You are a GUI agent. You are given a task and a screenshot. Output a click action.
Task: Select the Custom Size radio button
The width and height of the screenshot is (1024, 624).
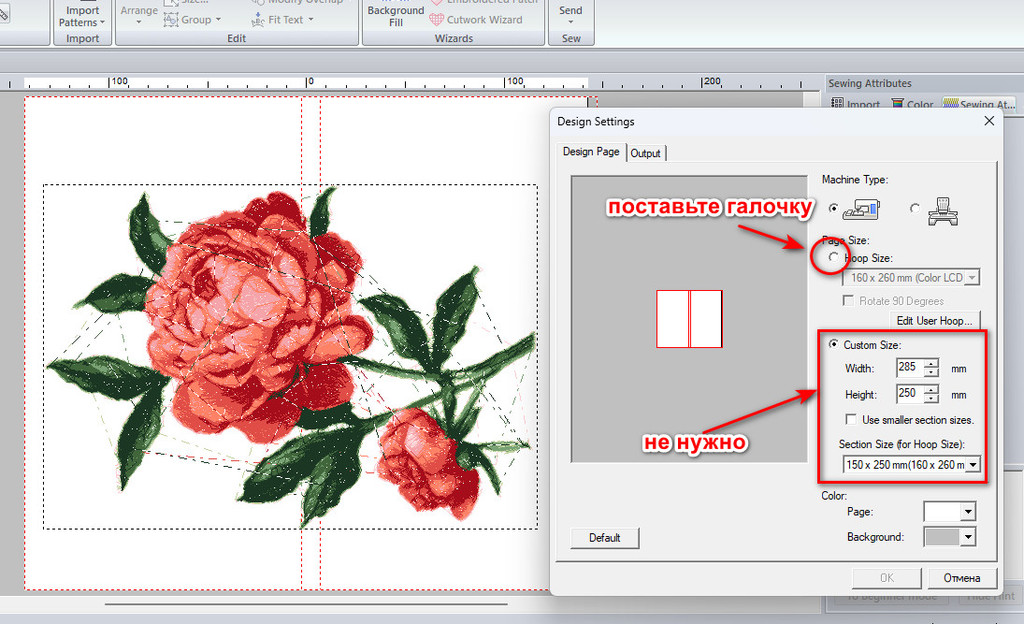pyautogui.click(x=833, y=344)
